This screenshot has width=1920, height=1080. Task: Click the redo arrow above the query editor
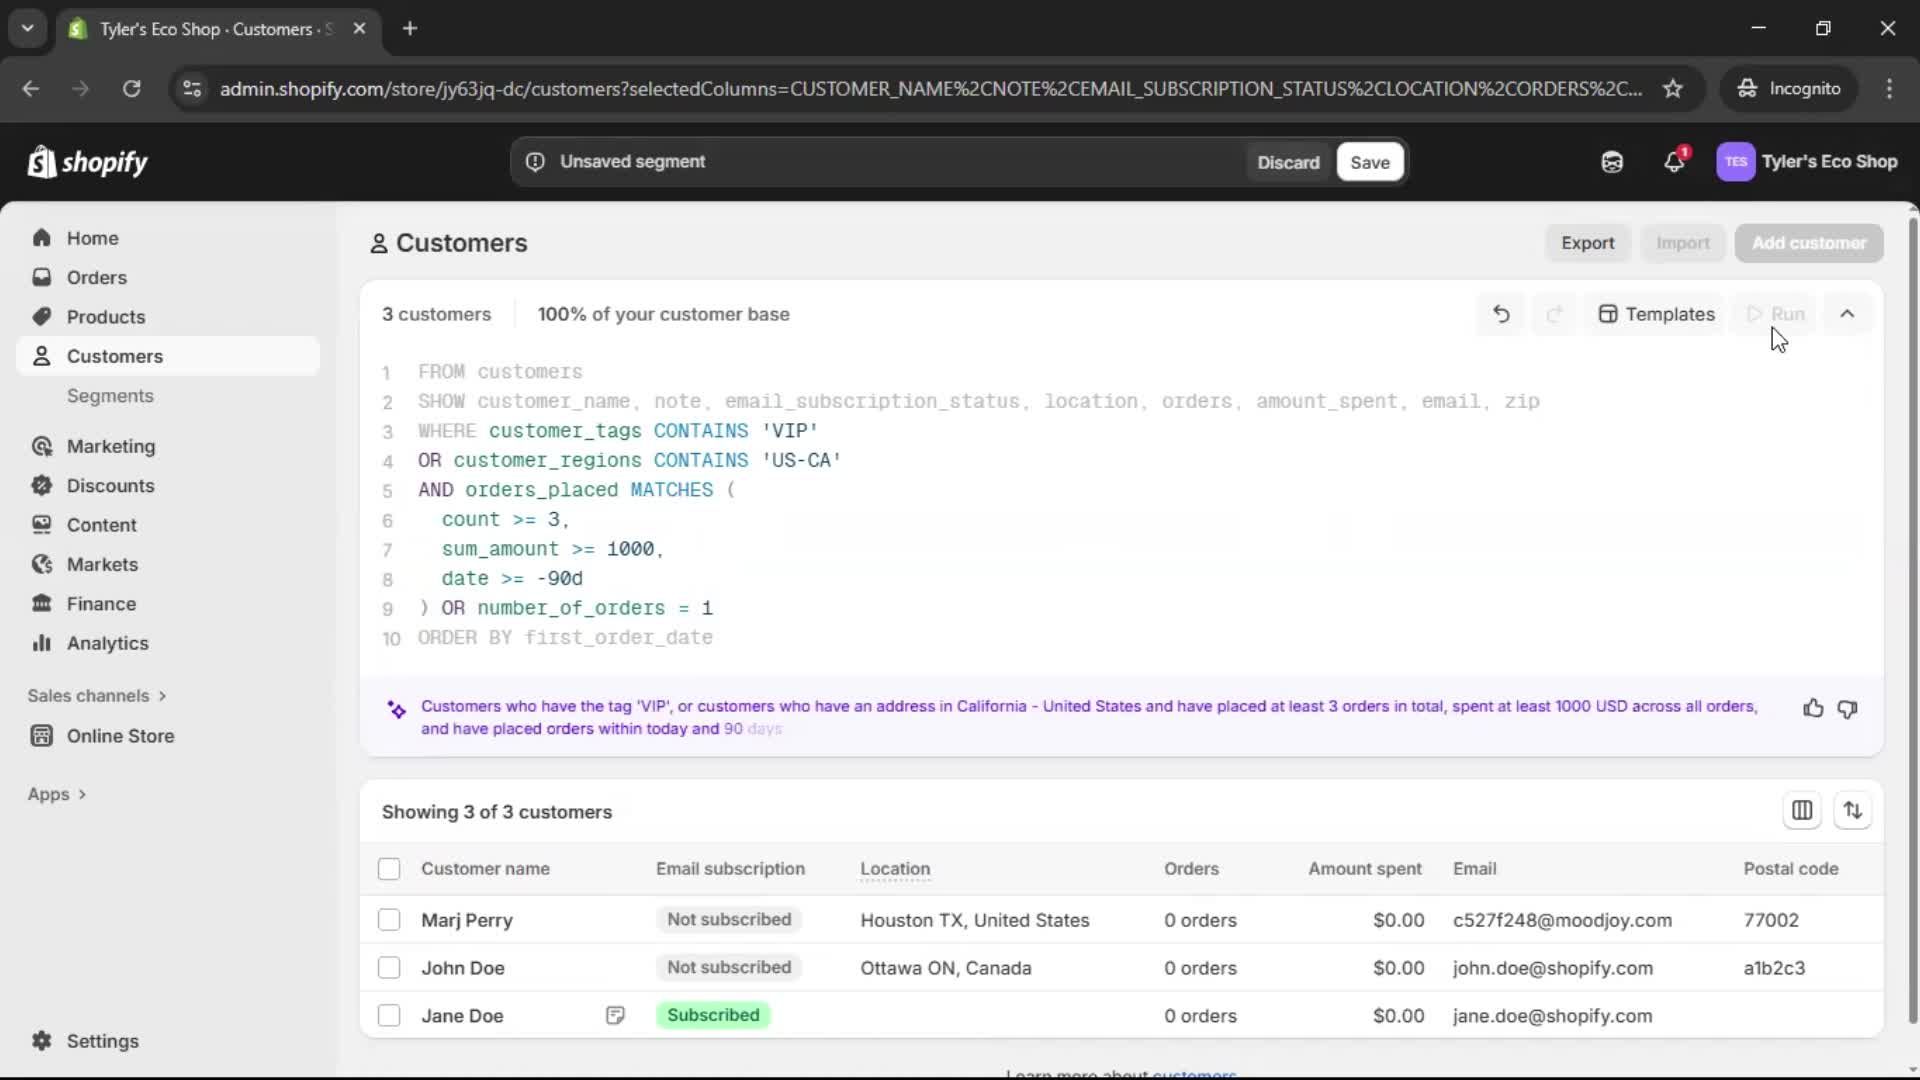[1555, 313]
